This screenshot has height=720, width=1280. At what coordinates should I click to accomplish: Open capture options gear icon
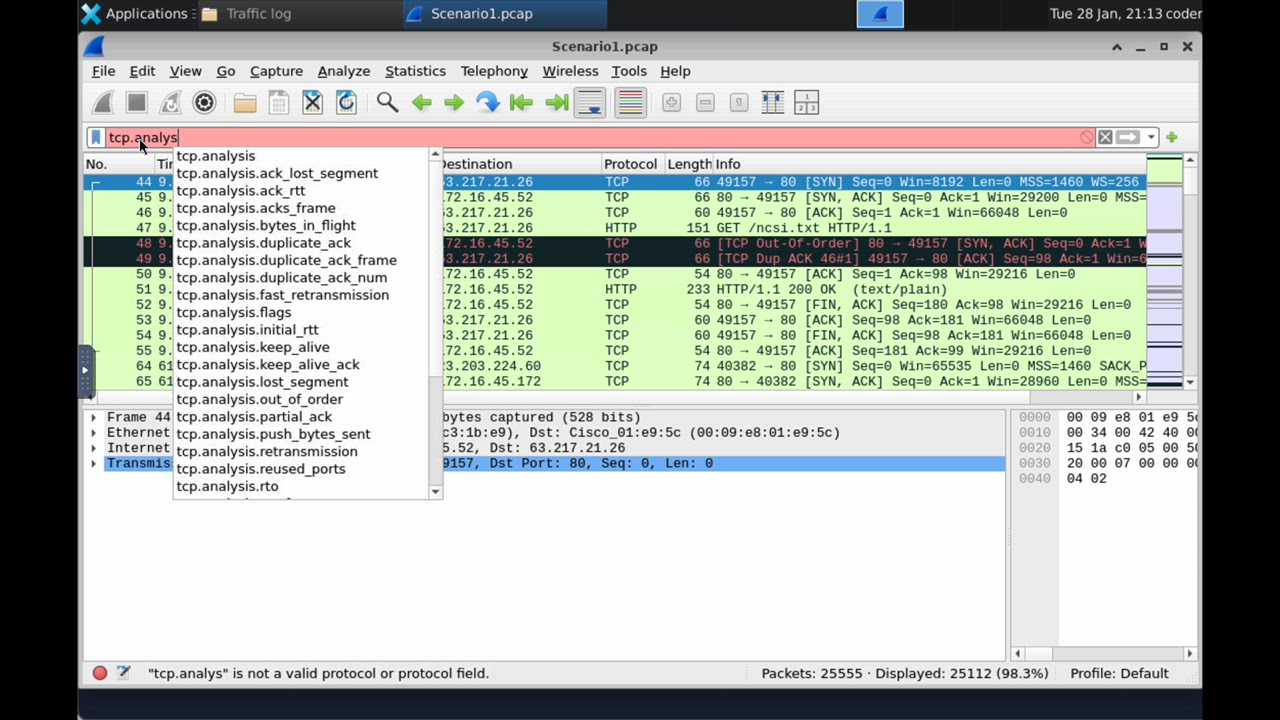(x=204, y=102)
